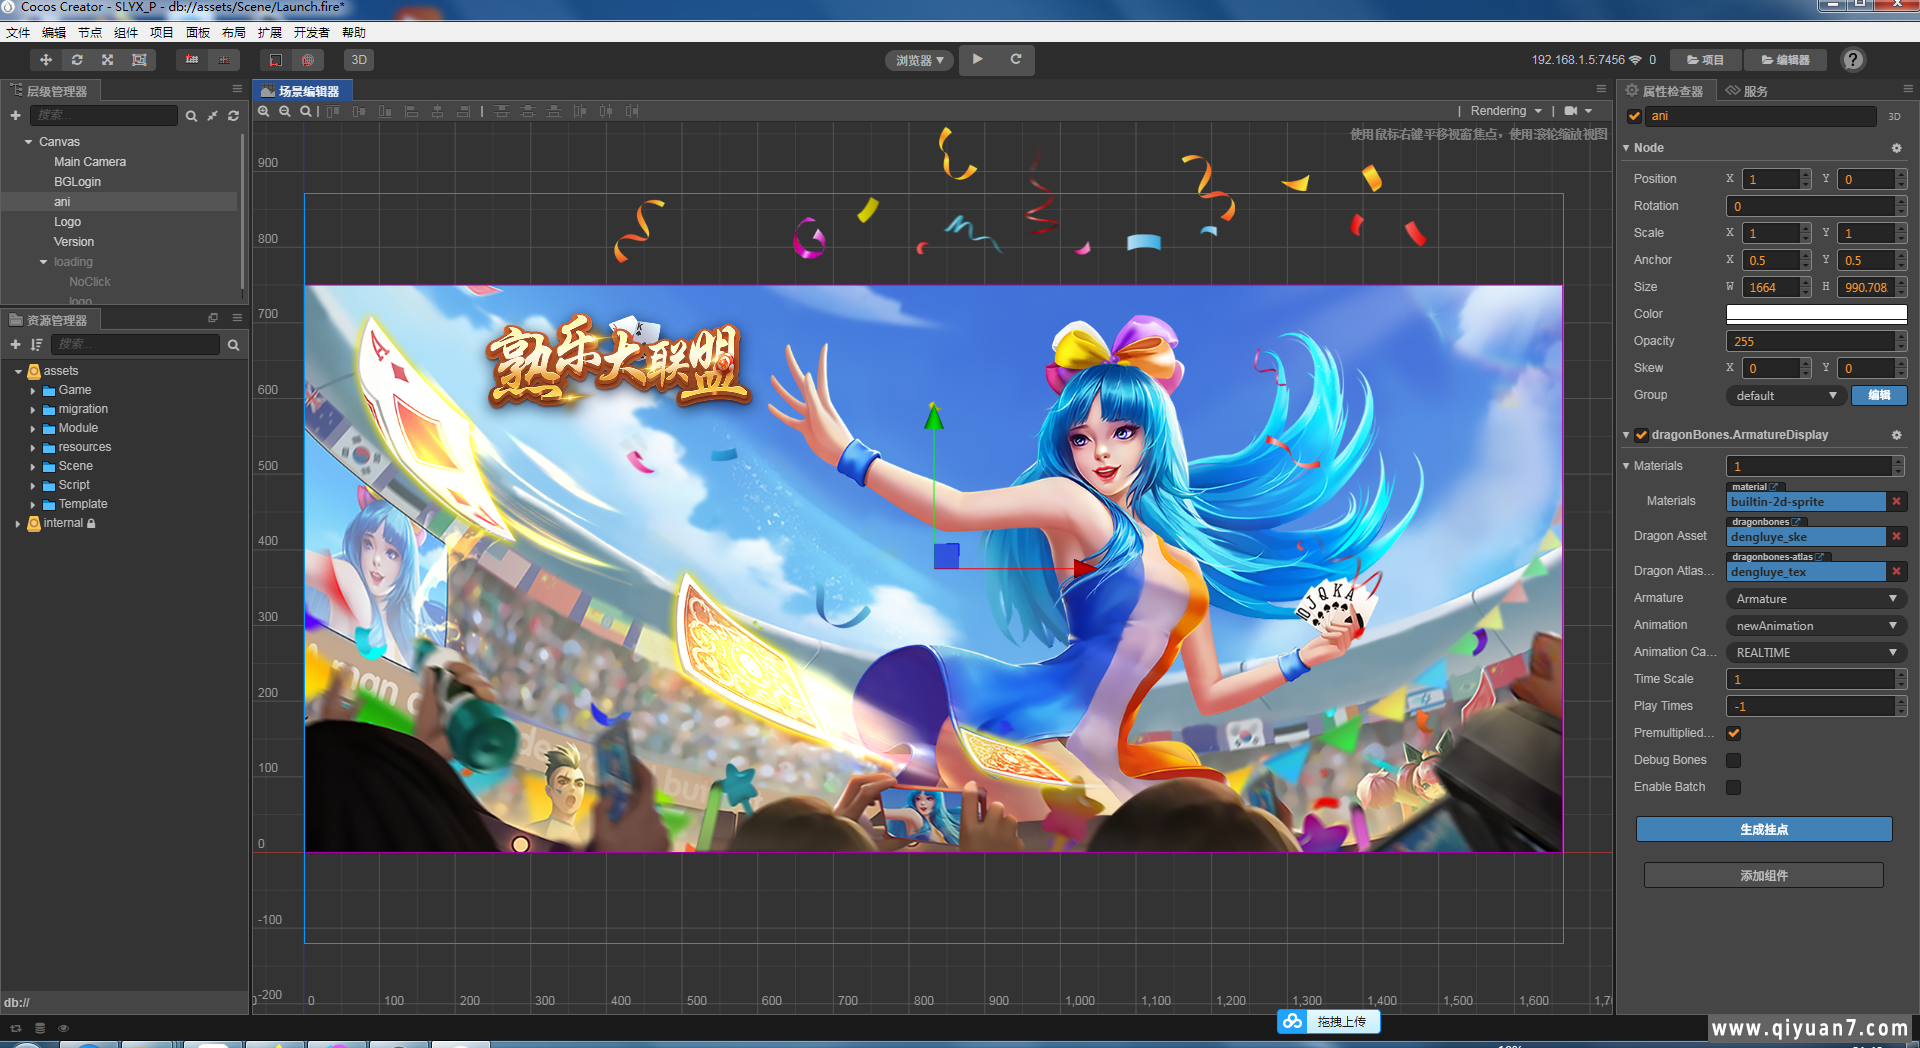
Task: Open the Group dropdown set to default
Action: [1785, 395]
